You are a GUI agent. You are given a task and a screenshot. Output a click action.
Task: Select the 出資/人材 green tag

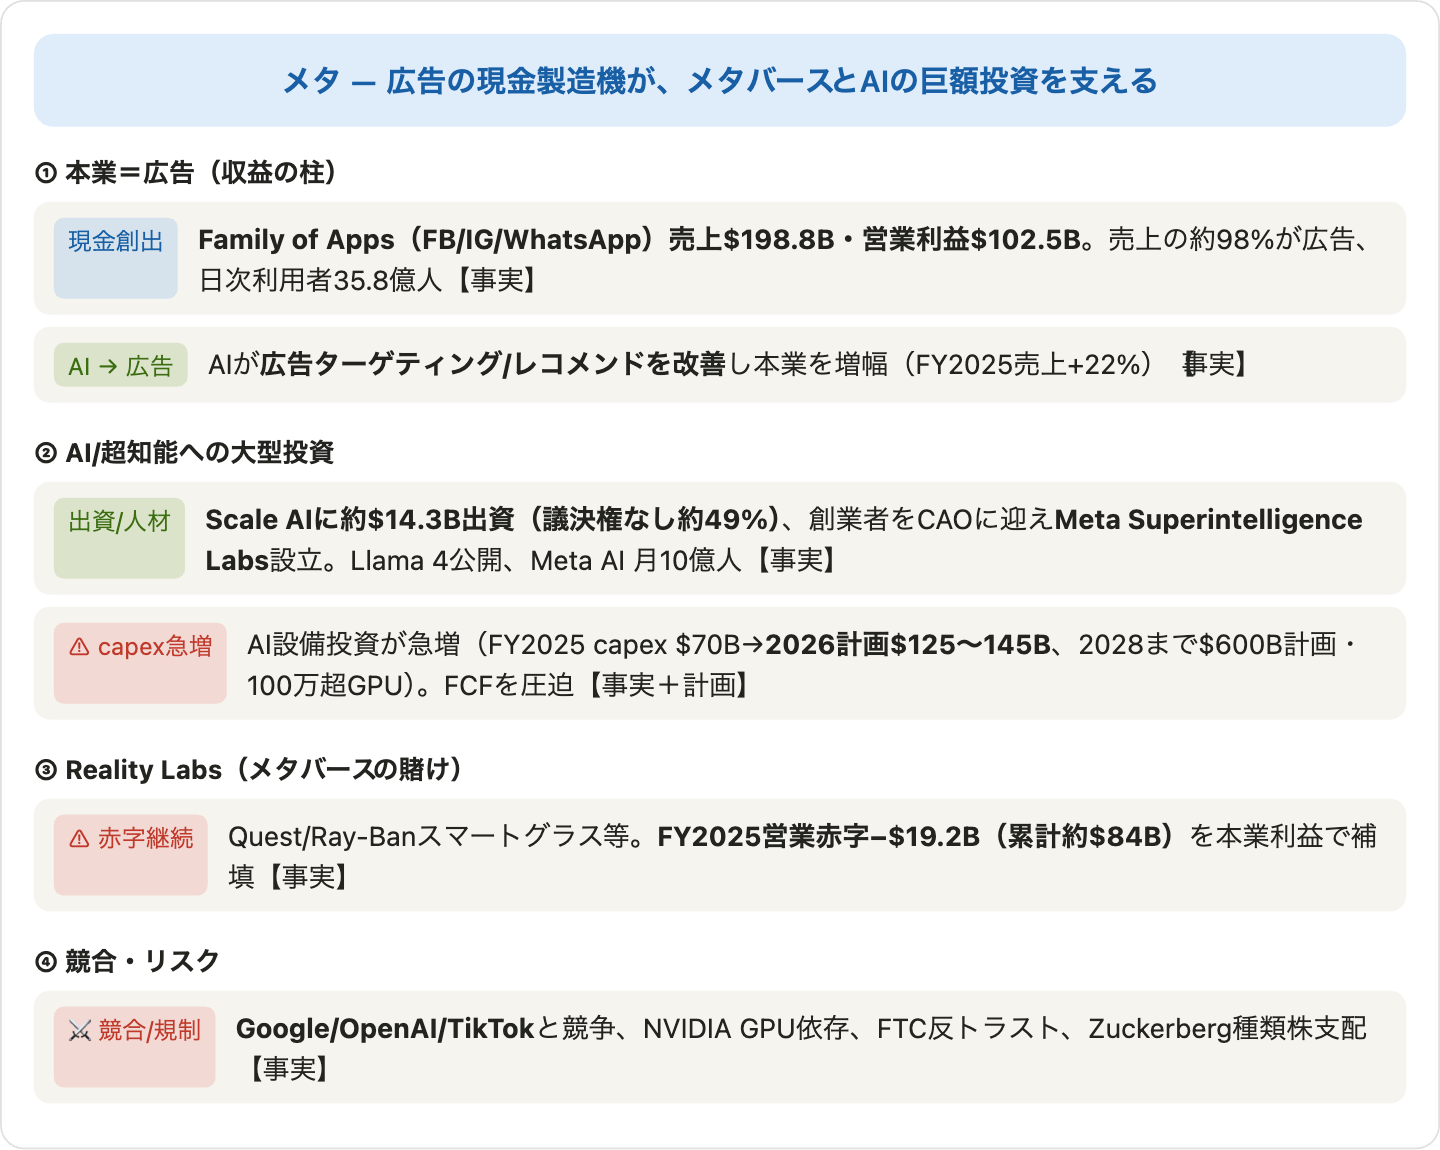point(120,538)
